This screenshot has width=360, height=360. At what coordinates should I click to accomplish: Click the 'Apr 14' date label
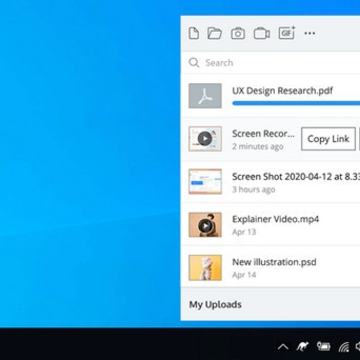(244, 275)
